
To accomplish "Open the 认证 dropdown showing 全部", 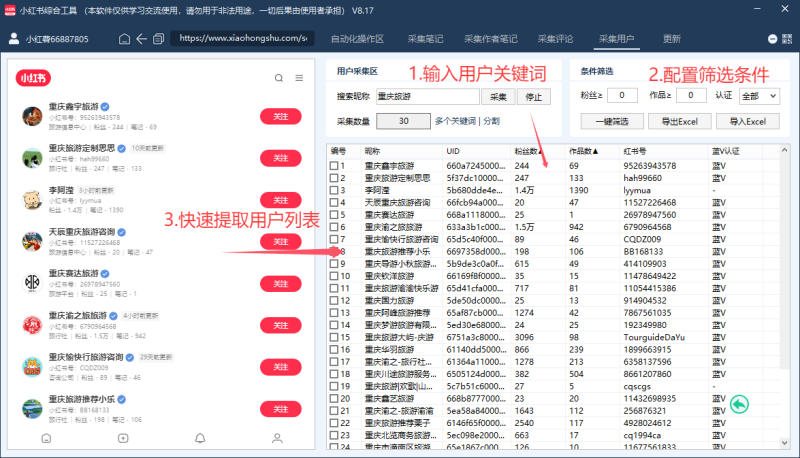I will point(759,96).
